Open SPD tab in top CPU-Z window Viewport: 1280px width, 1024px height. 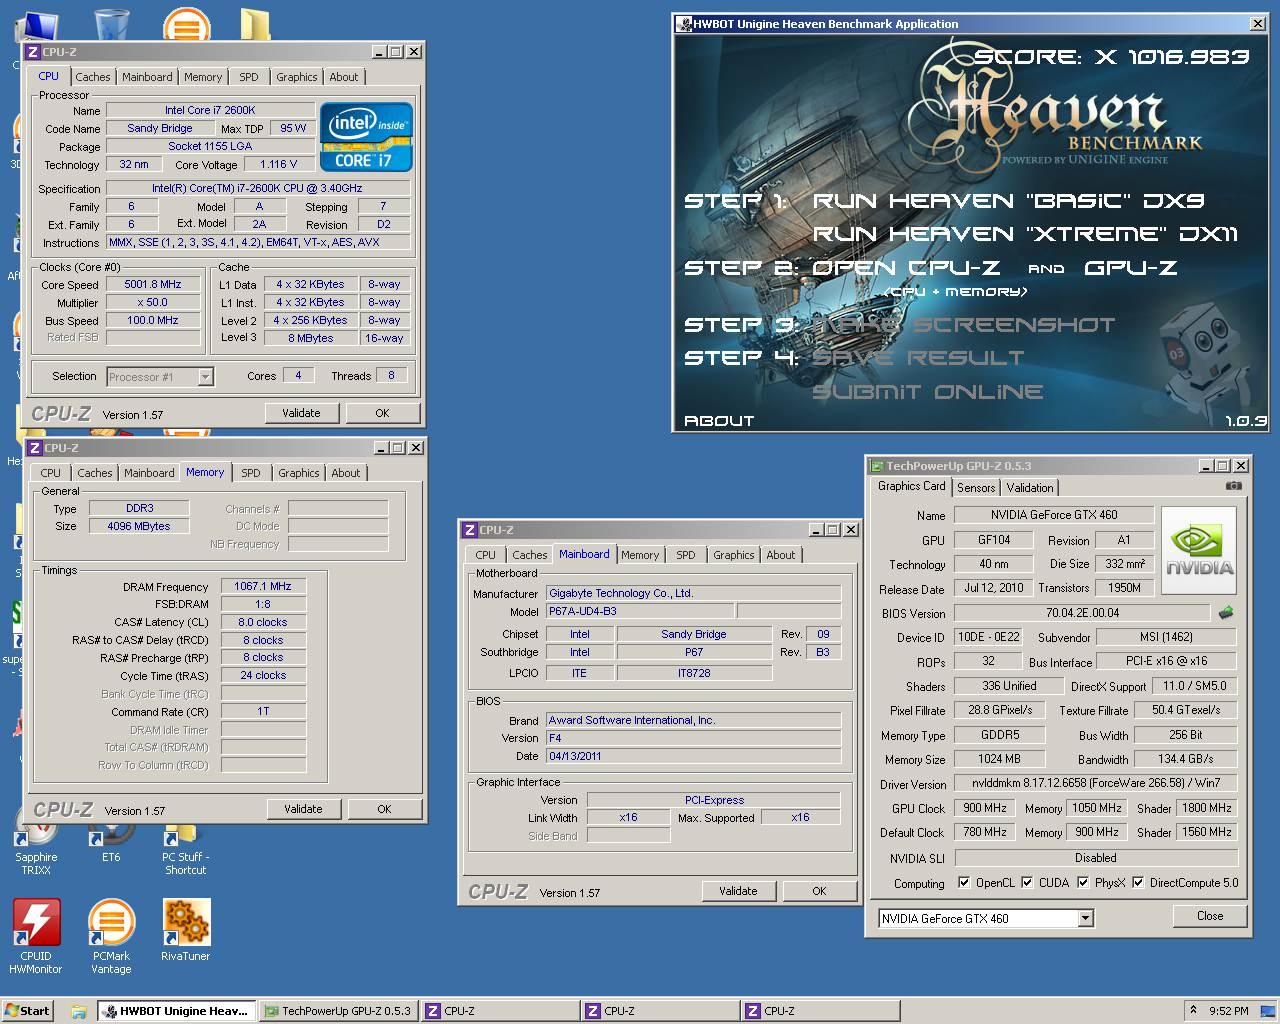point(249,77)
